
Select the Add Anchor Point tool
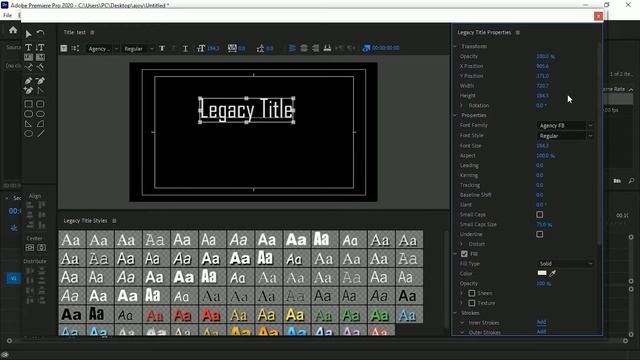tap(28, 90)
